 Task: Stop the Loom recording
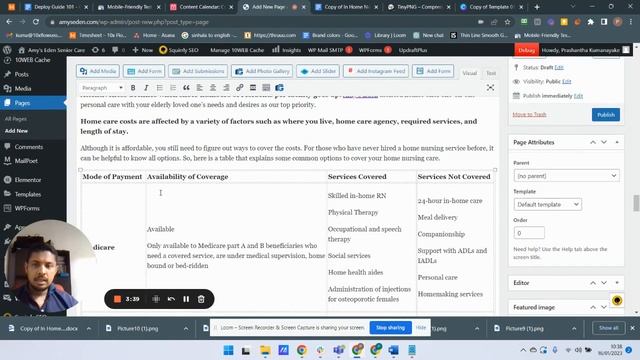117,299
